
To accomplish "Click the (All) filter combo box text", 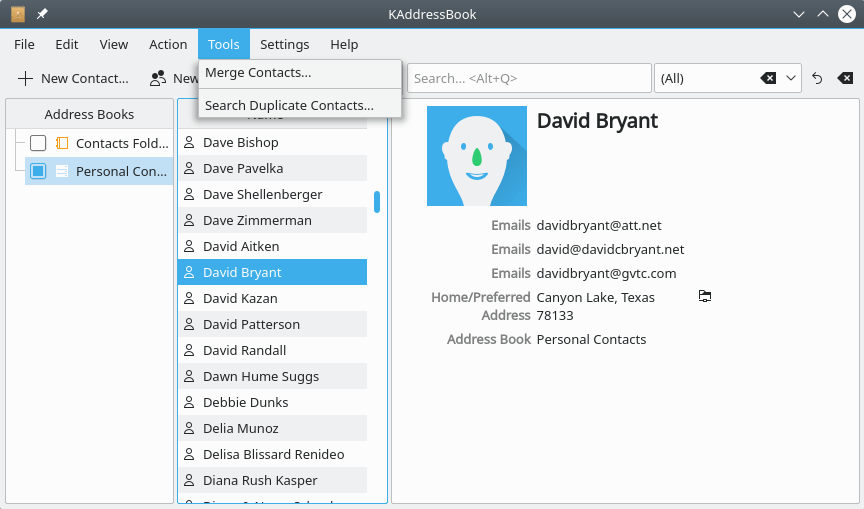I will pos(672,78).
